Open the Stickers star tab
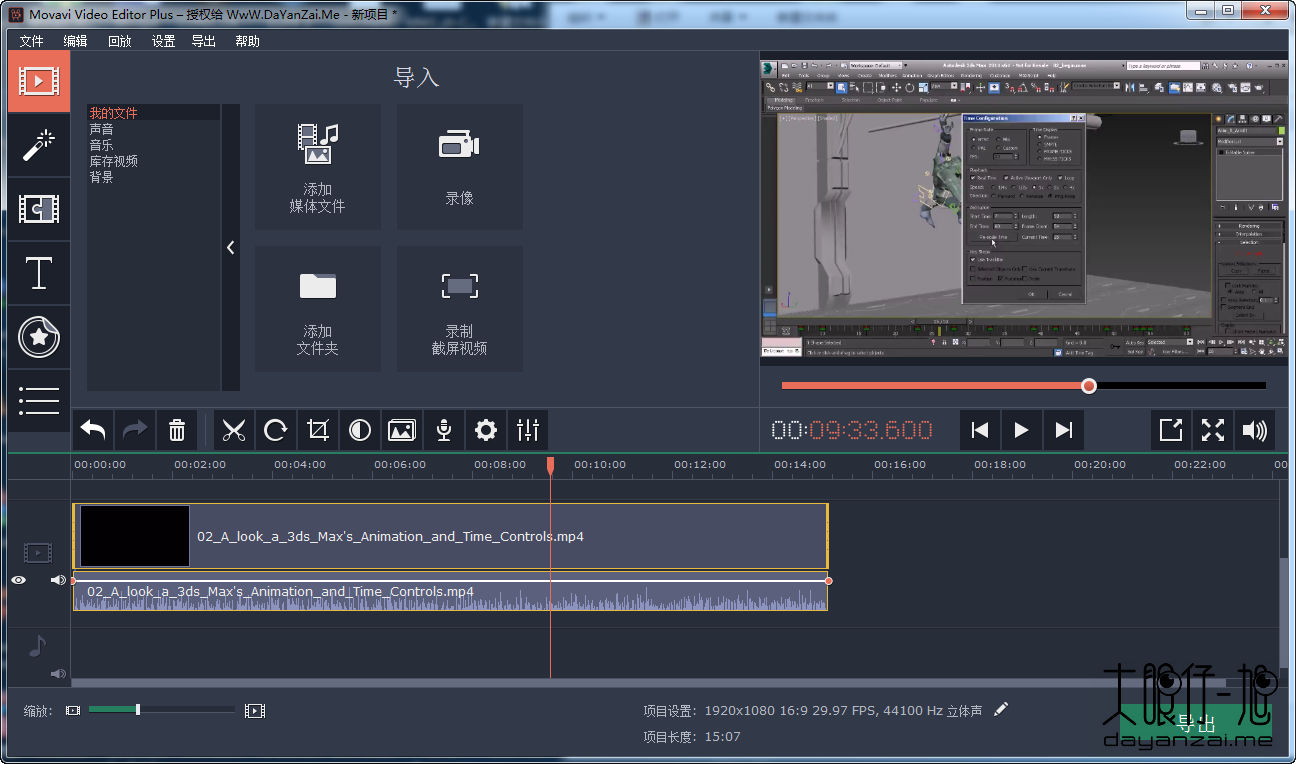 tap(39, 337)
